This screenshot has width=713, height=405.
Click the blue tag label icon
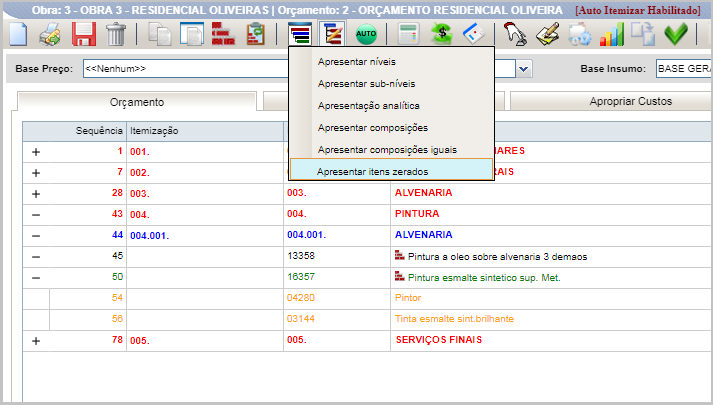[473, 35]
